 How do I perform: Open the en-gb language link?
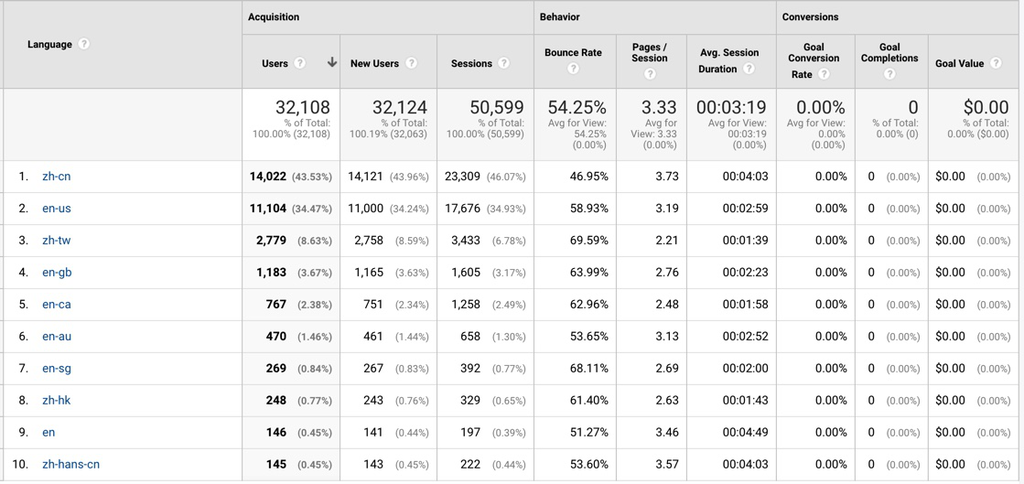click(56, 272)
